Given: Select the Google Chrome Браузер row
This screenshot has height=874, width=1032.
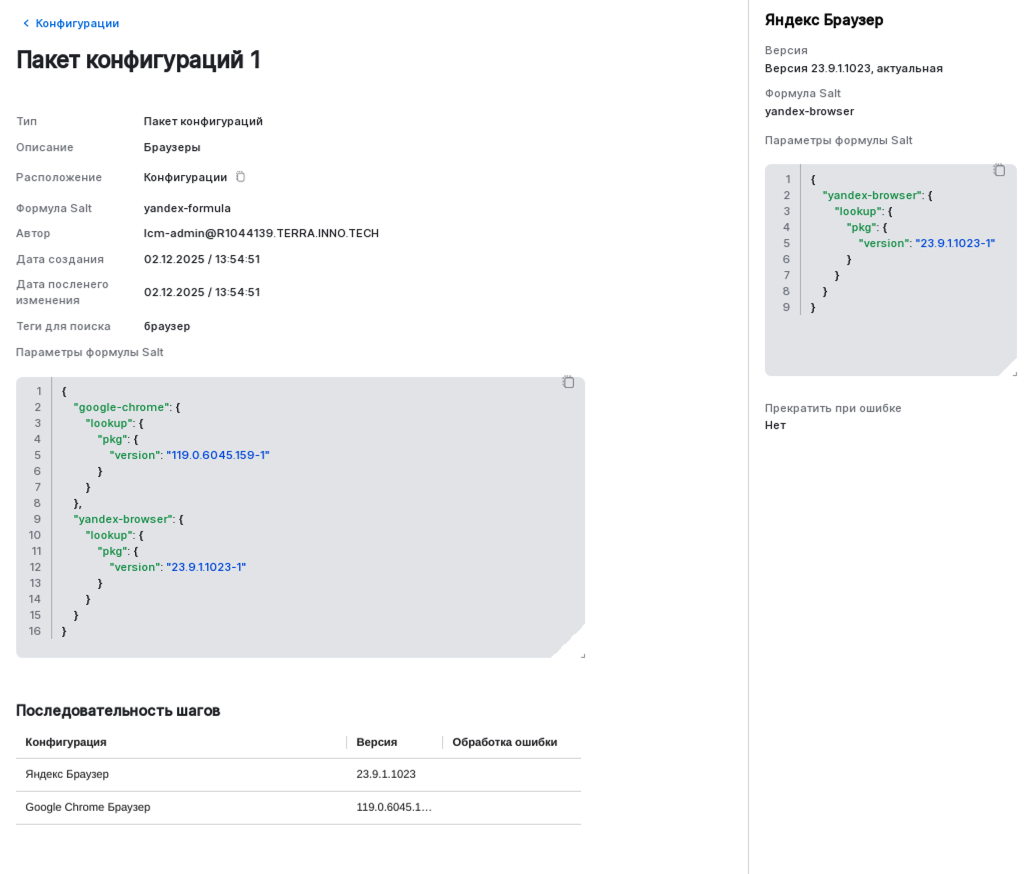Looking at the screenshot, I should (87, 806).
